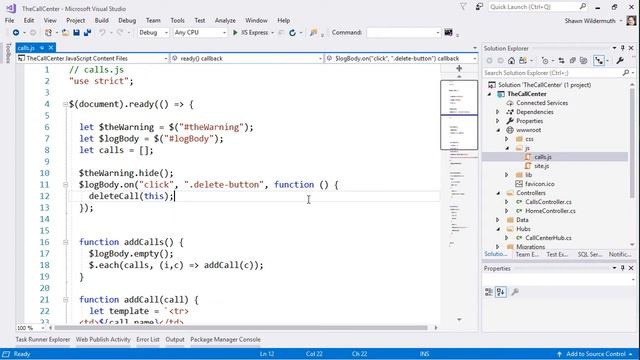Click the Switch Views icon in Solution Explorer
640x360 pixels.
pos(522,60)
